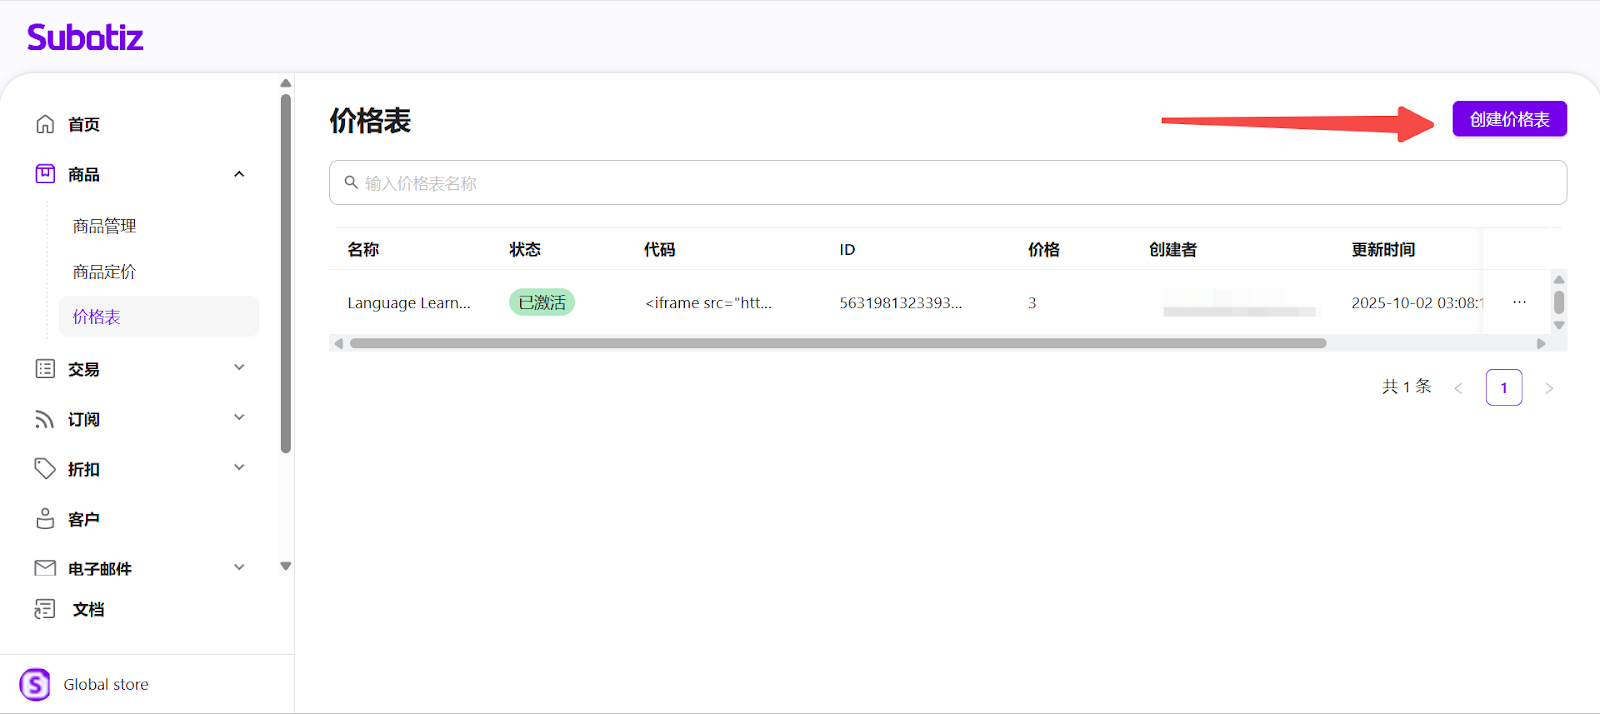Open 商品管理 in the sidebar

[104, 226]
